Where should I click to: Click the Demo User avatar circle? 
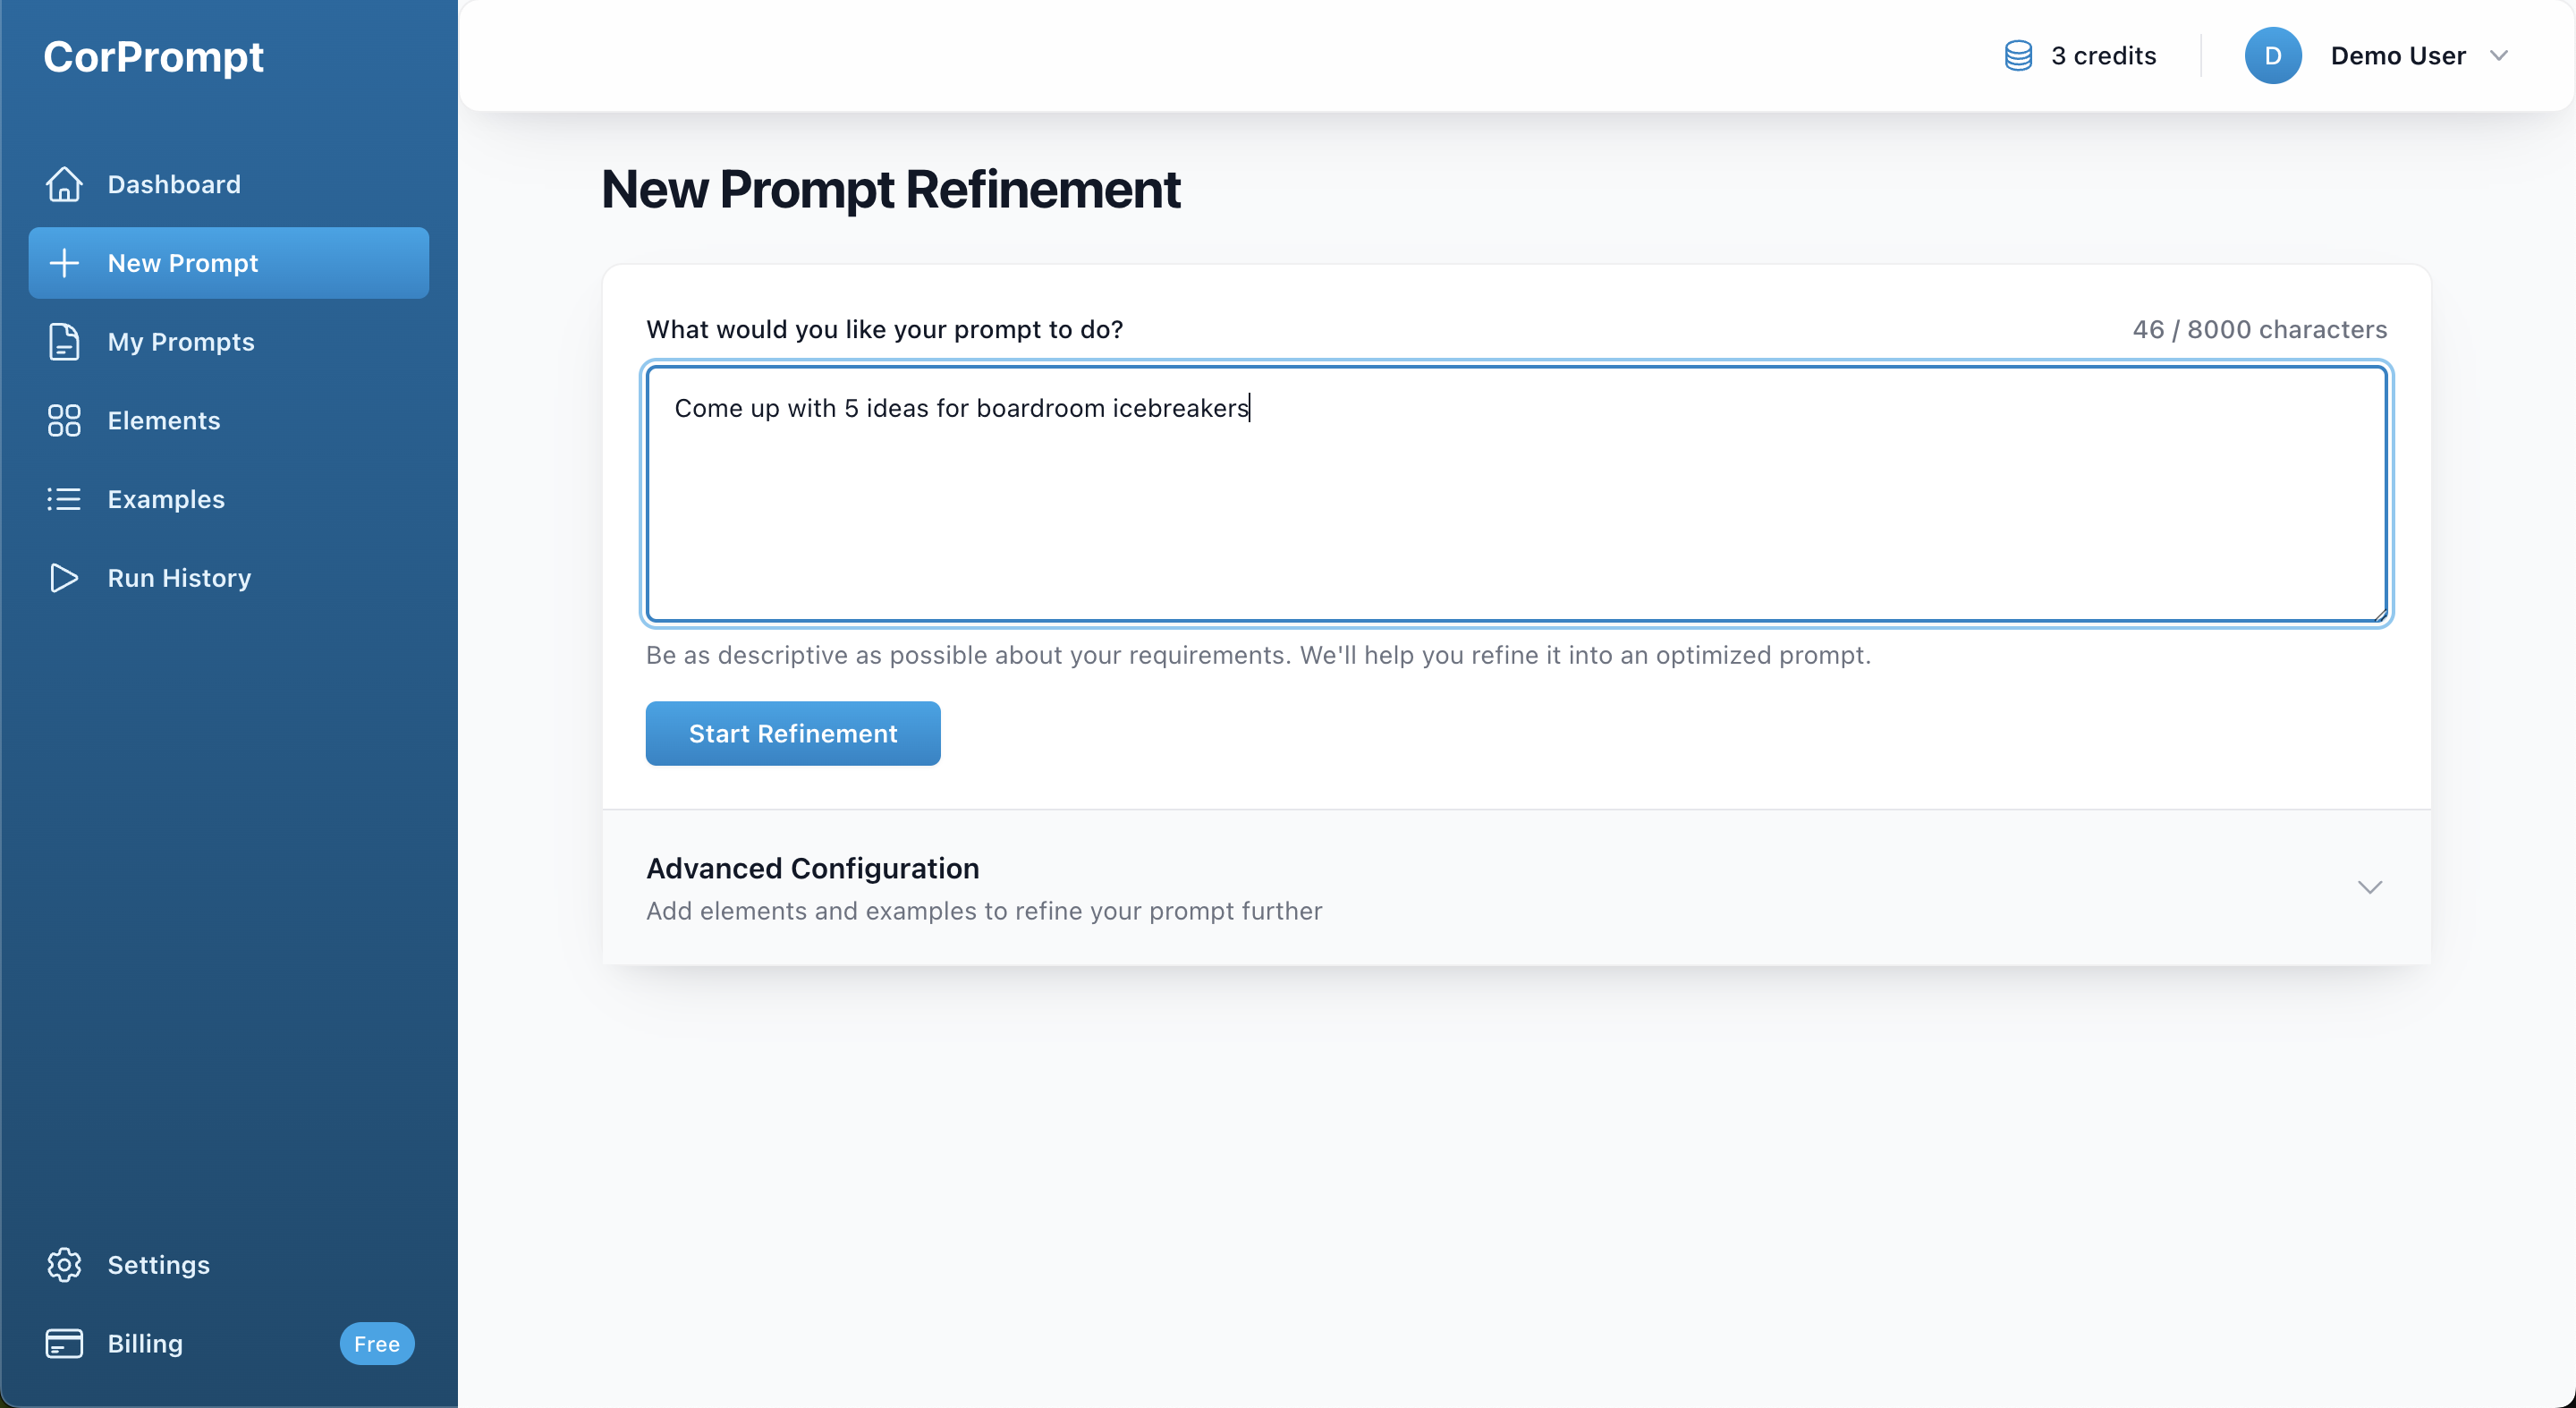tap(2272, 56)
